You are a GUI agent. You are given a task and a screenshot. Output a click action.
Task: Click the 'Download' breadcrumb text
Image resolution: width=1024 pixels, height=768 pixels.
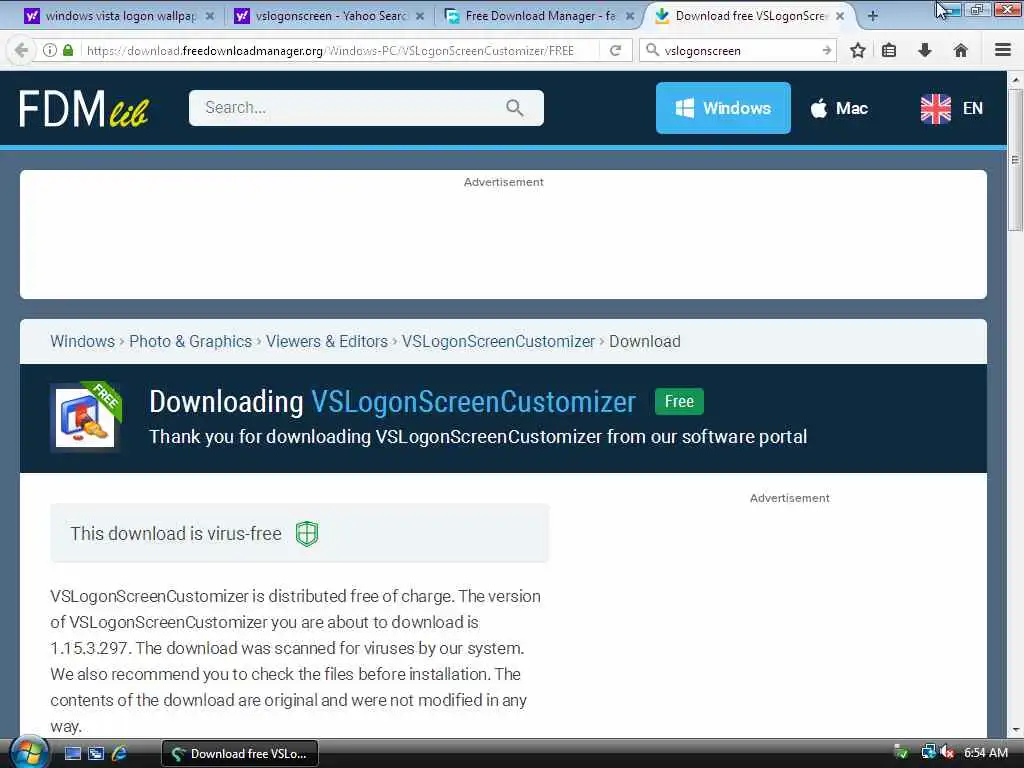645,342
